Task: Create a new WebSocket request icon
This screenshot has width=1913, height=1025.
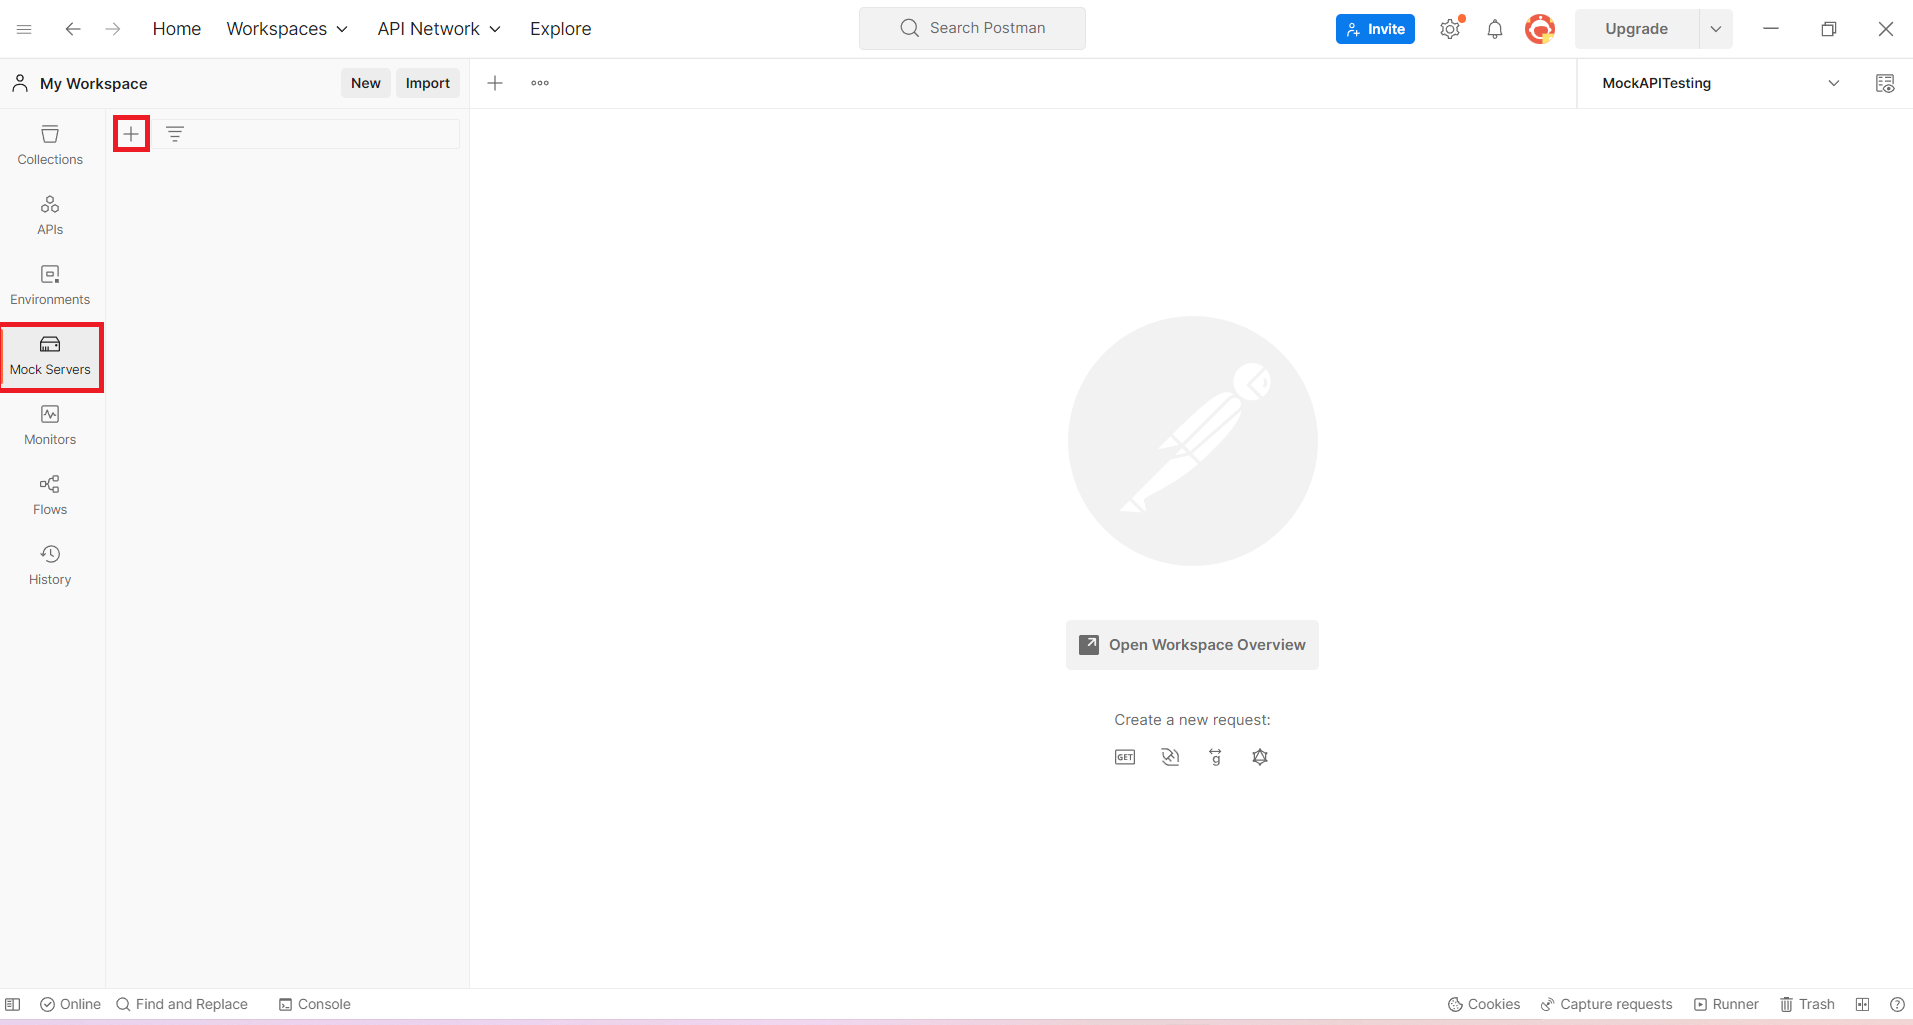Action: point(1170,757)
